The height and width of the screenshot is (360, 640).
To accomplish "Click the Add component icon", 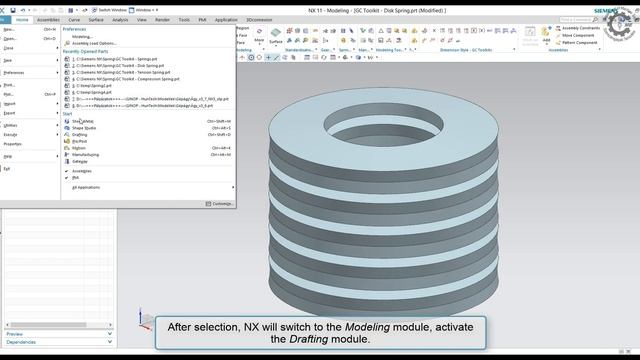I will point(546,36).
